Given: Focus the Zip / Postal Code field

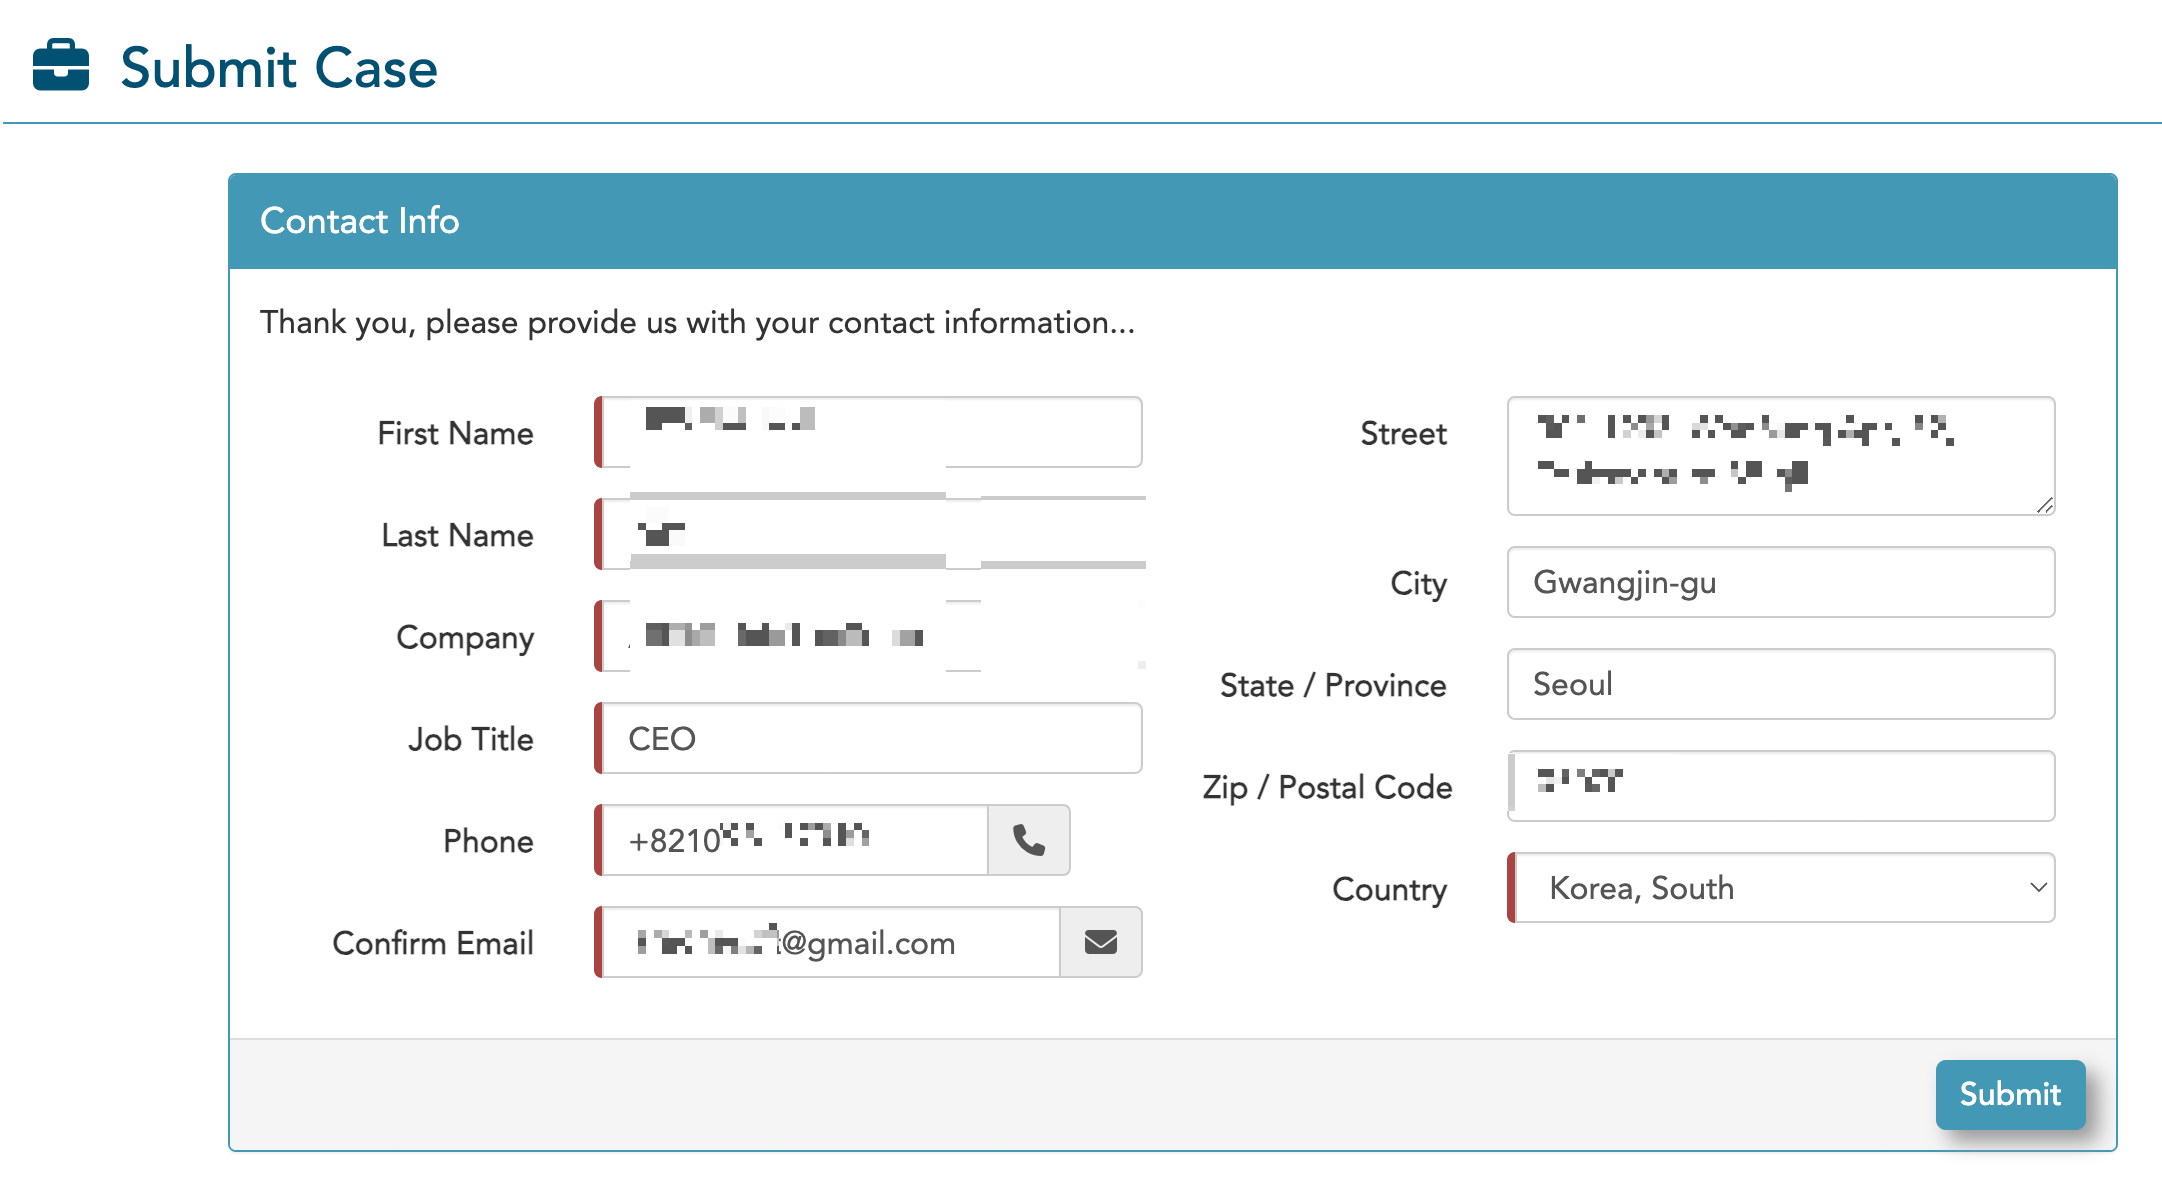Looking at the screenshot, I should [1780, 786].
